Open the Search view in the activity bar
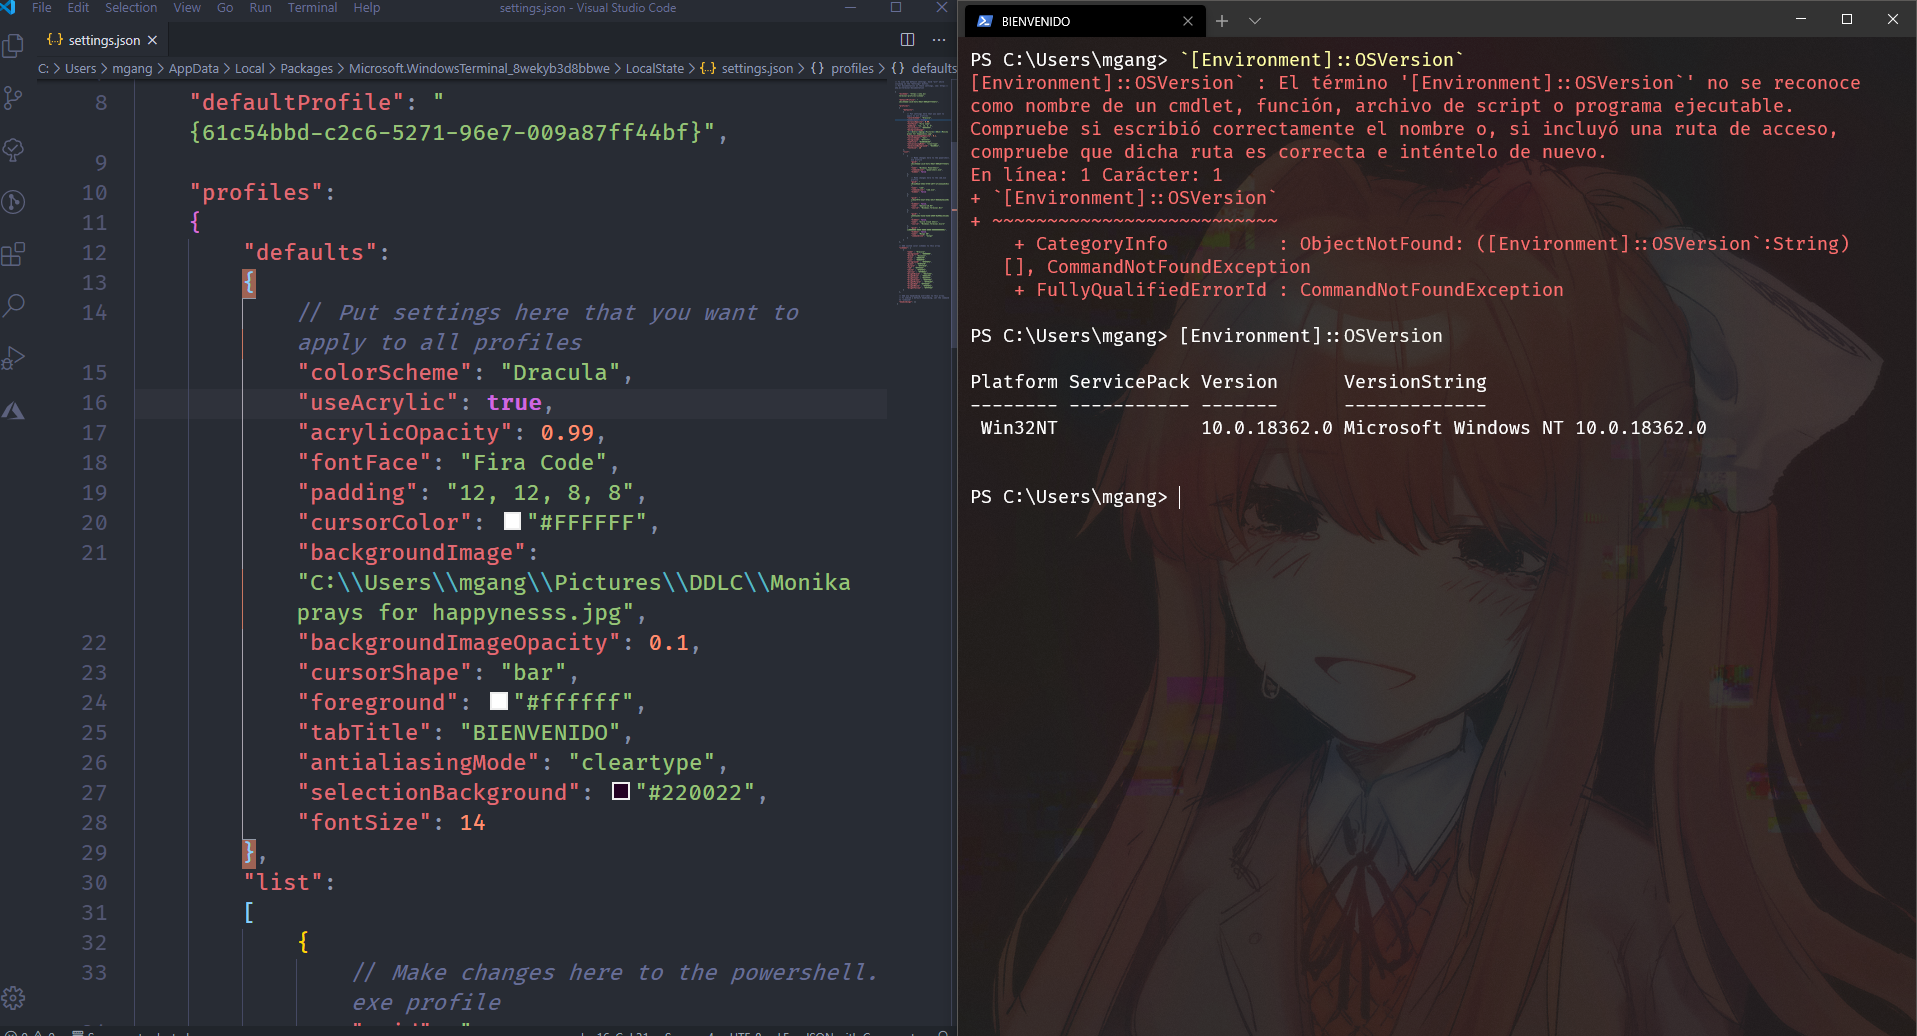The image size is (1917, 1036). pos(15,305)
